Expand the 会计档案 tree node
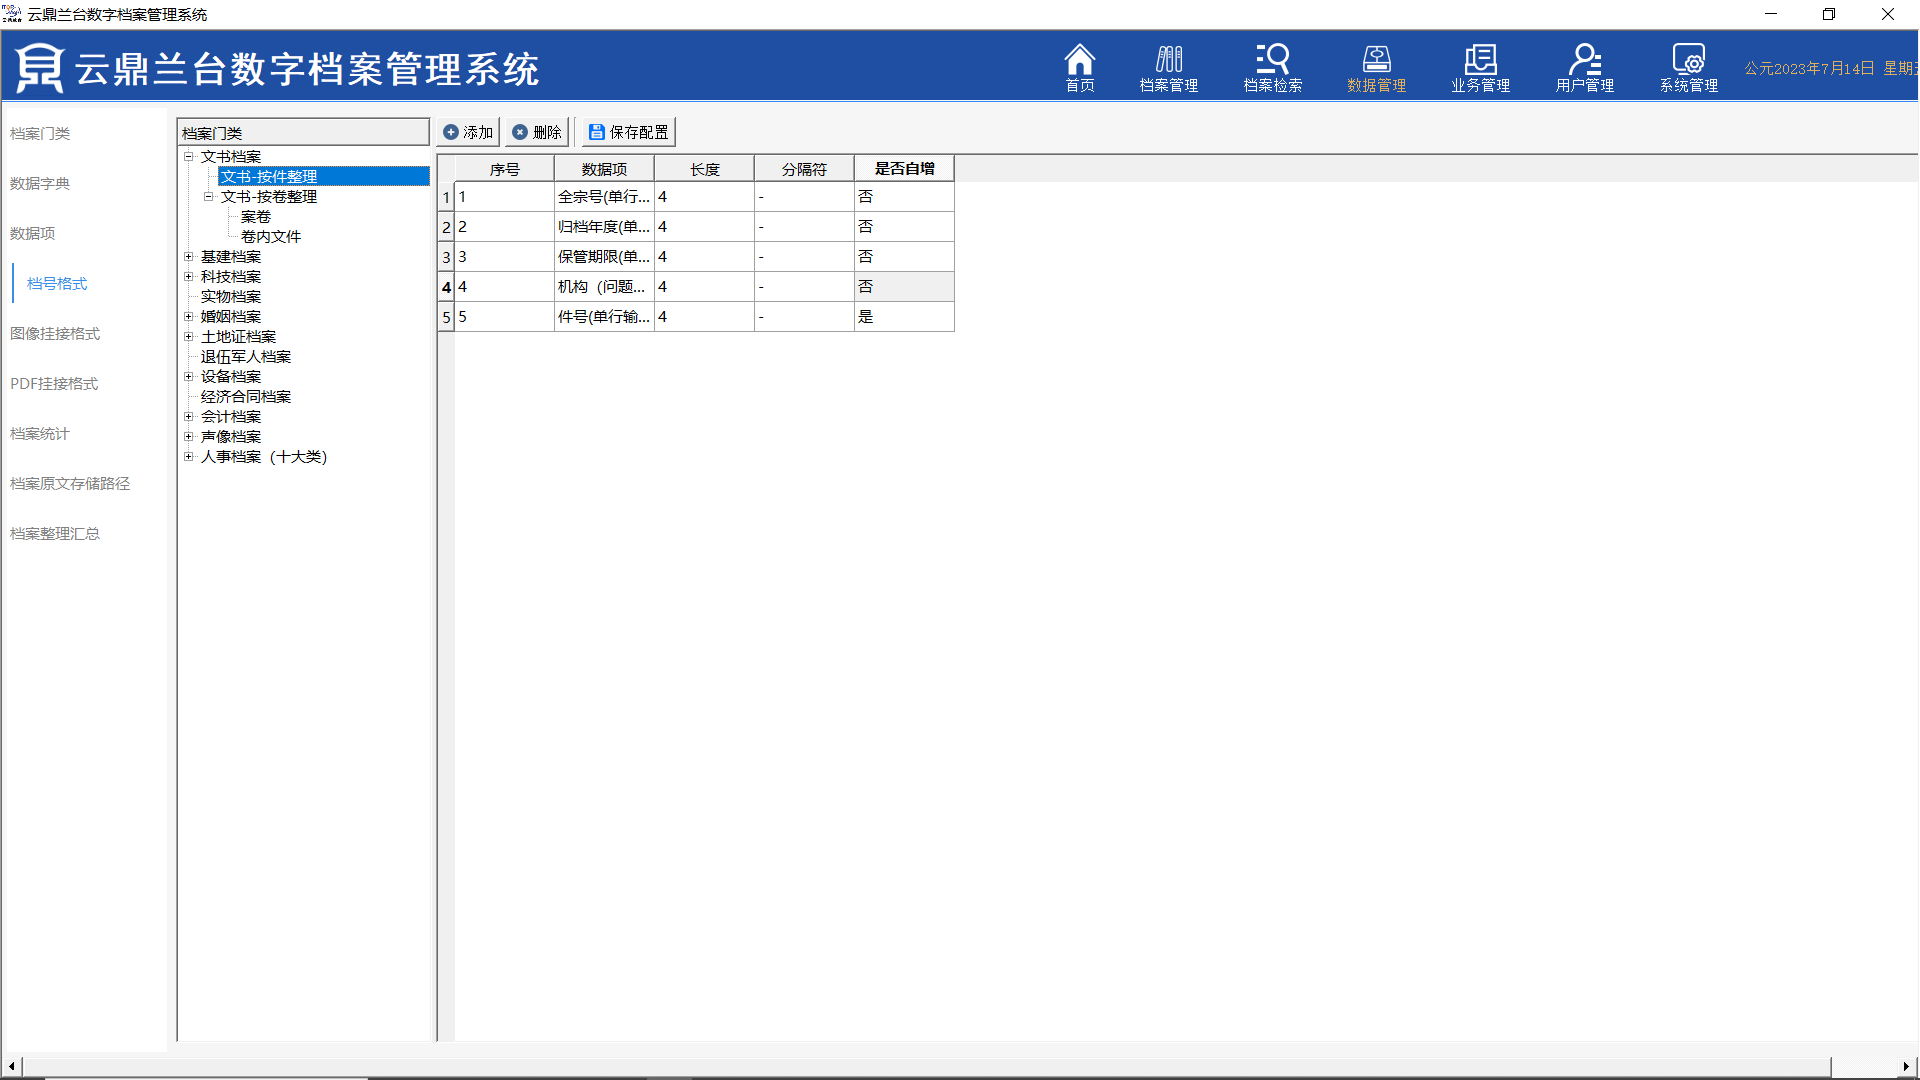 pyautogui.click(x=188, y=417)
